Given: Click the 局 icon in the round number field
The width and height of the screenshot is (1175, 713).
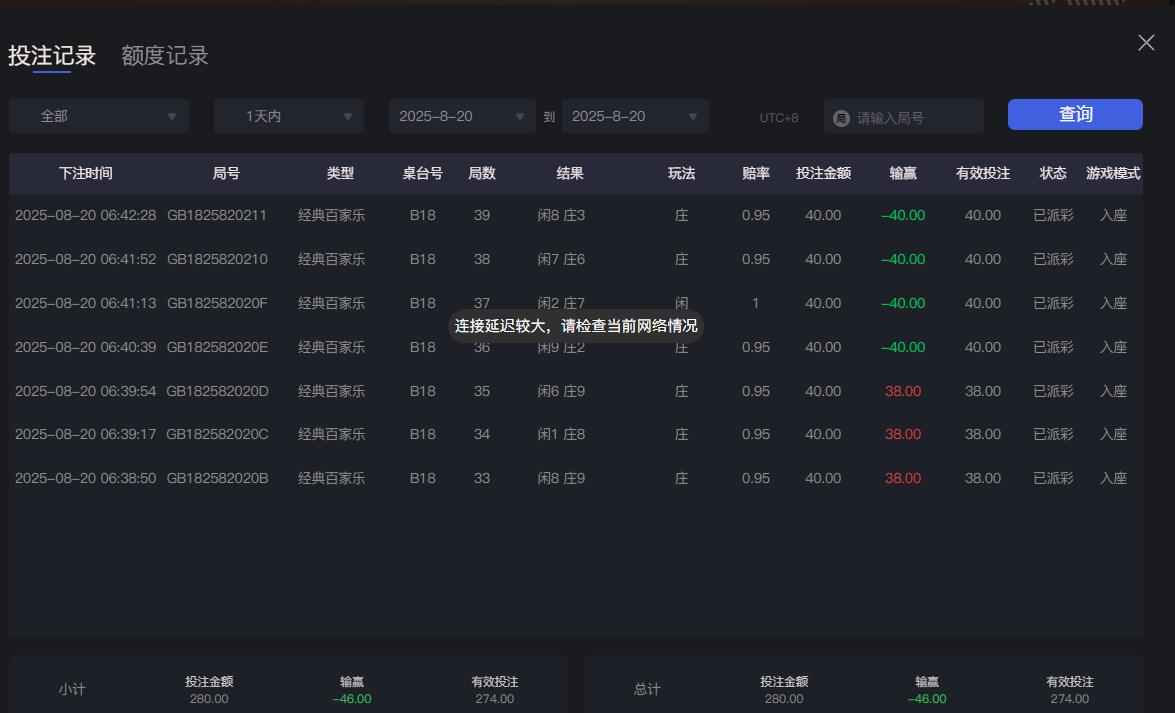Looking at the screenshot, I should (841, 116).
